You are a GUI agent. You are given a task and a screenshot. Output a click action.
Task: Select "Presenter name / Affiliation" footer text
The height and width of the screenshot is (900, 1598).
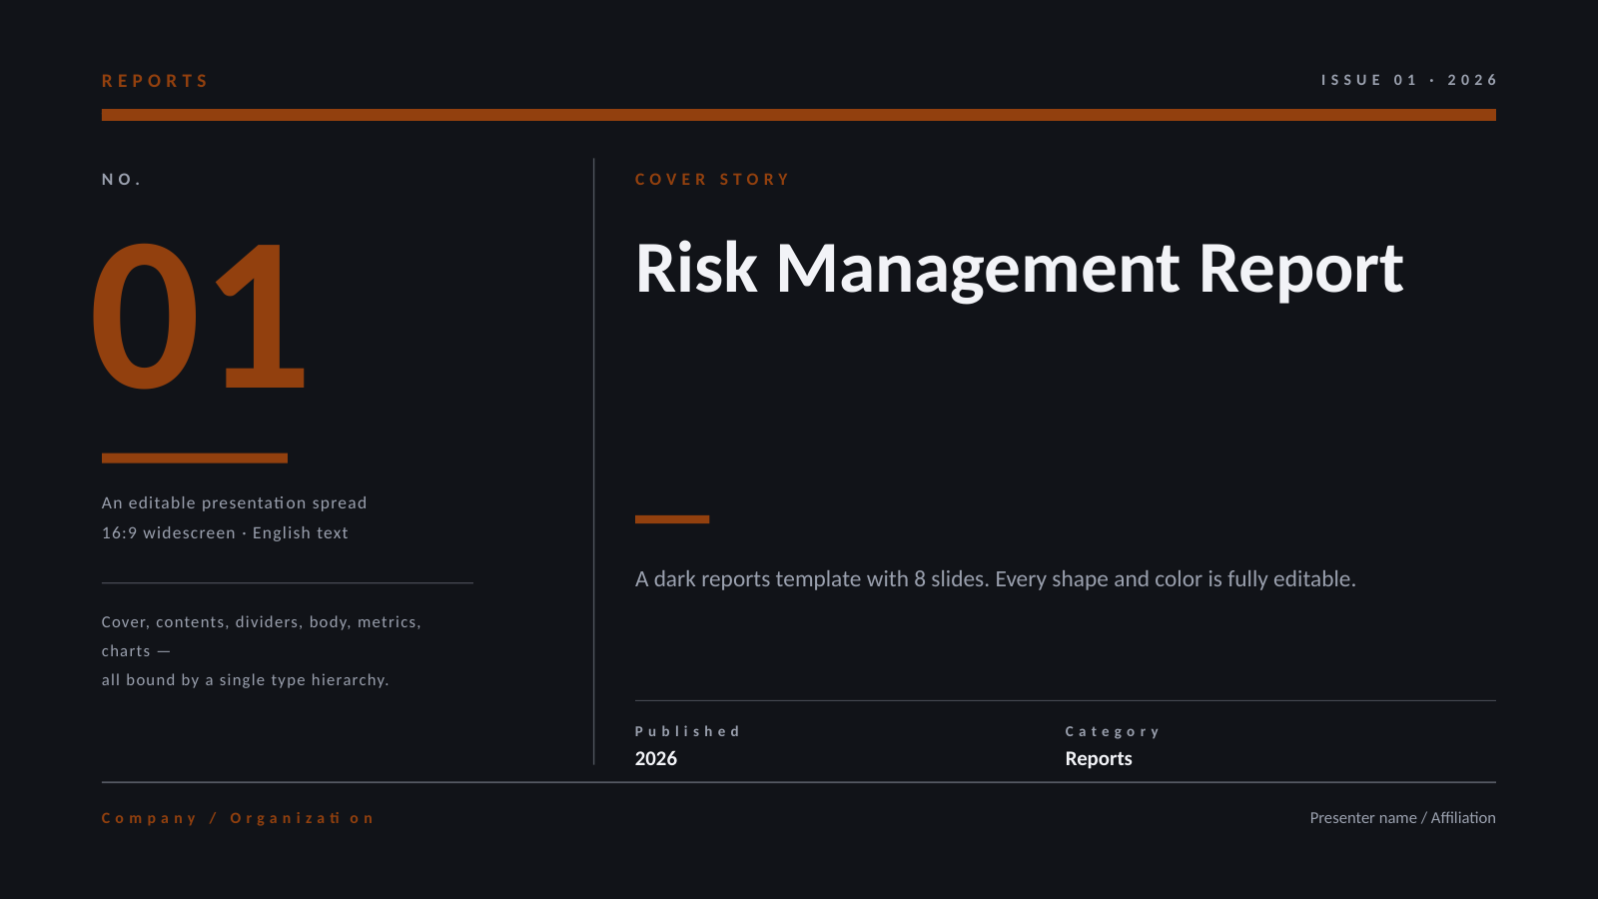[1403, 818]
